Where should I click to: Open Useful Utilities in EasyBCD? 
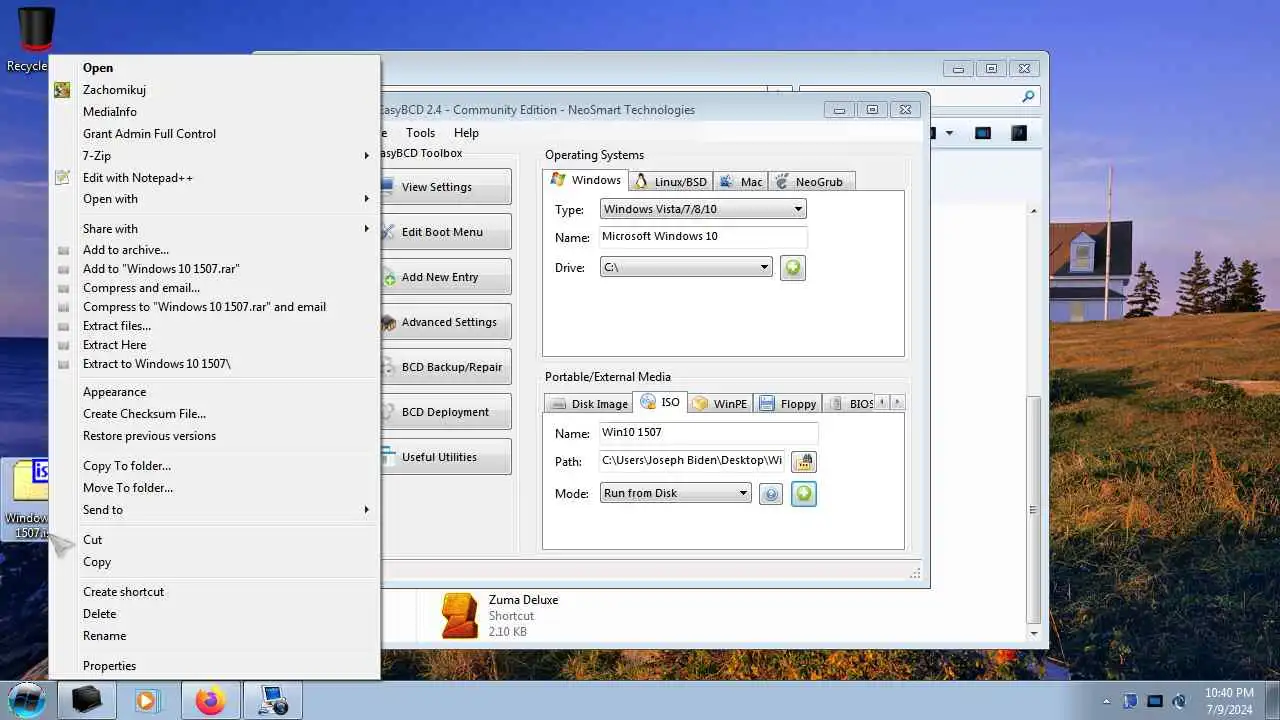coord(446,457)
